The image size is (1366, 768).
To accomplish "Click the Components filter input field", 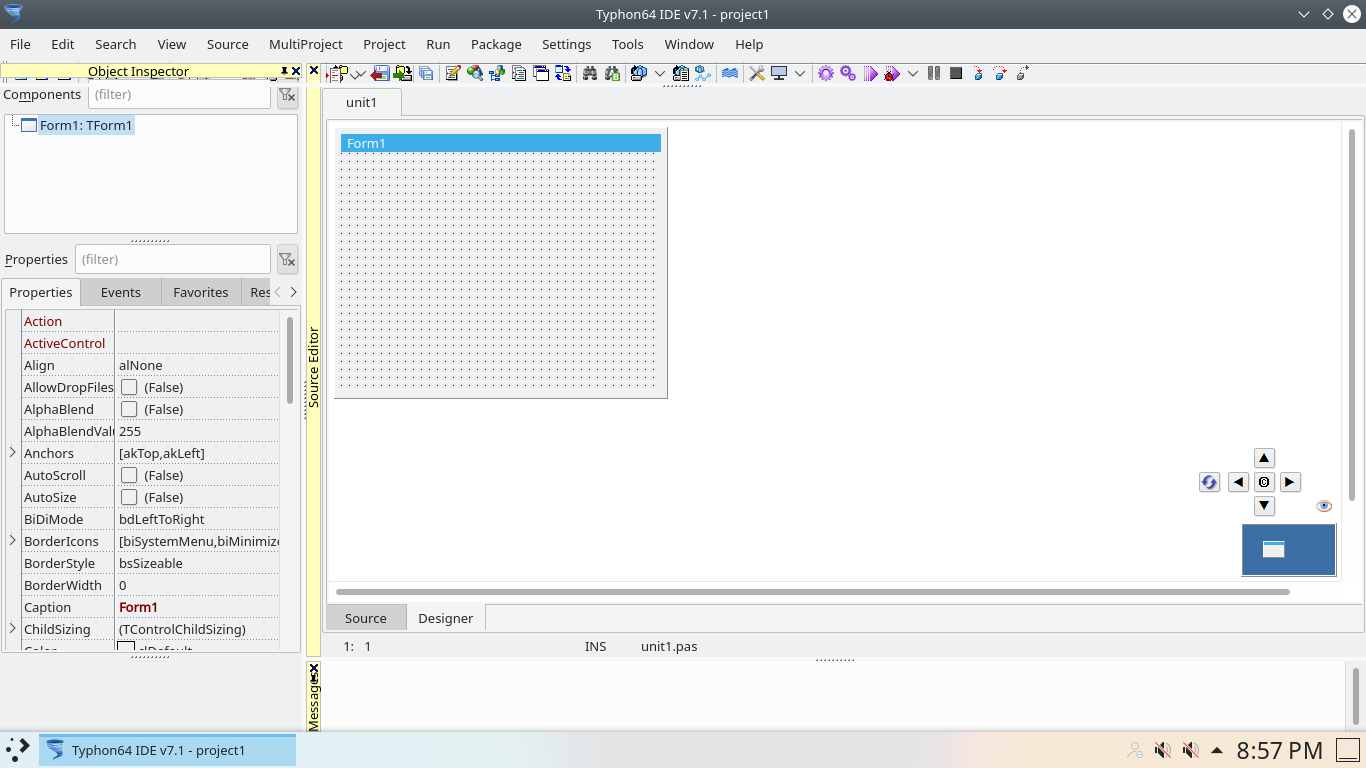I will [179, 95].
